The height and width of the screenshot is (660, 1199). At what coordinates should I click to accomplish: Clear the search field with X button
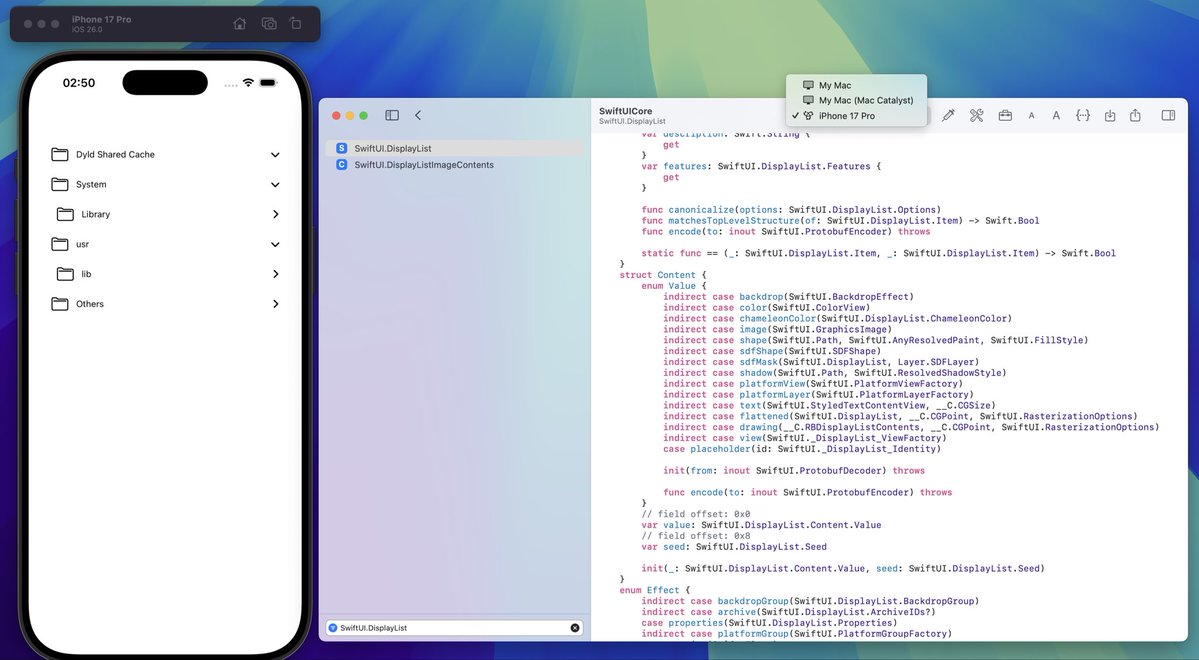pyautogui.click(x=575, y=628)
